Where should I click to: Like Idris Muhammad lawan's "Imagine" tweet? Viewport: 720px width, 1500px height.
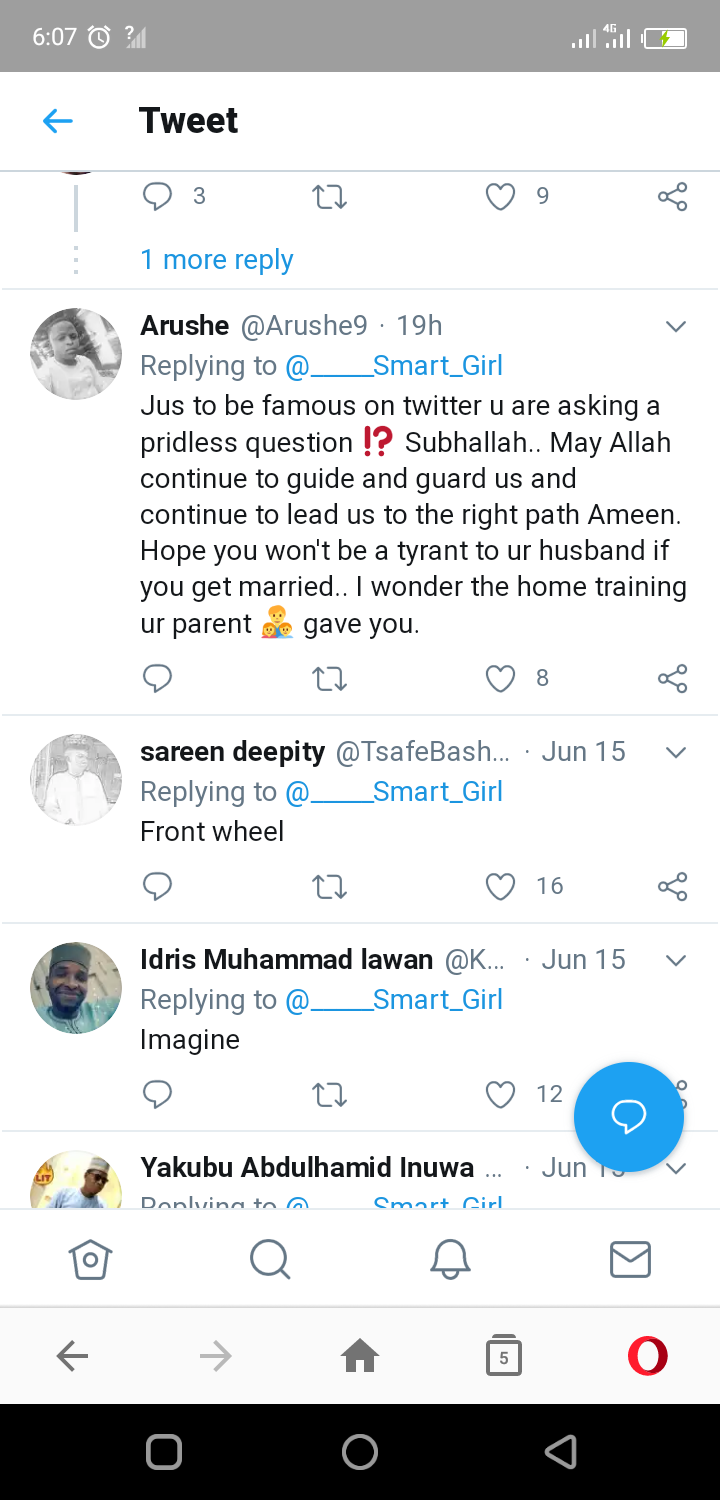500,1094
